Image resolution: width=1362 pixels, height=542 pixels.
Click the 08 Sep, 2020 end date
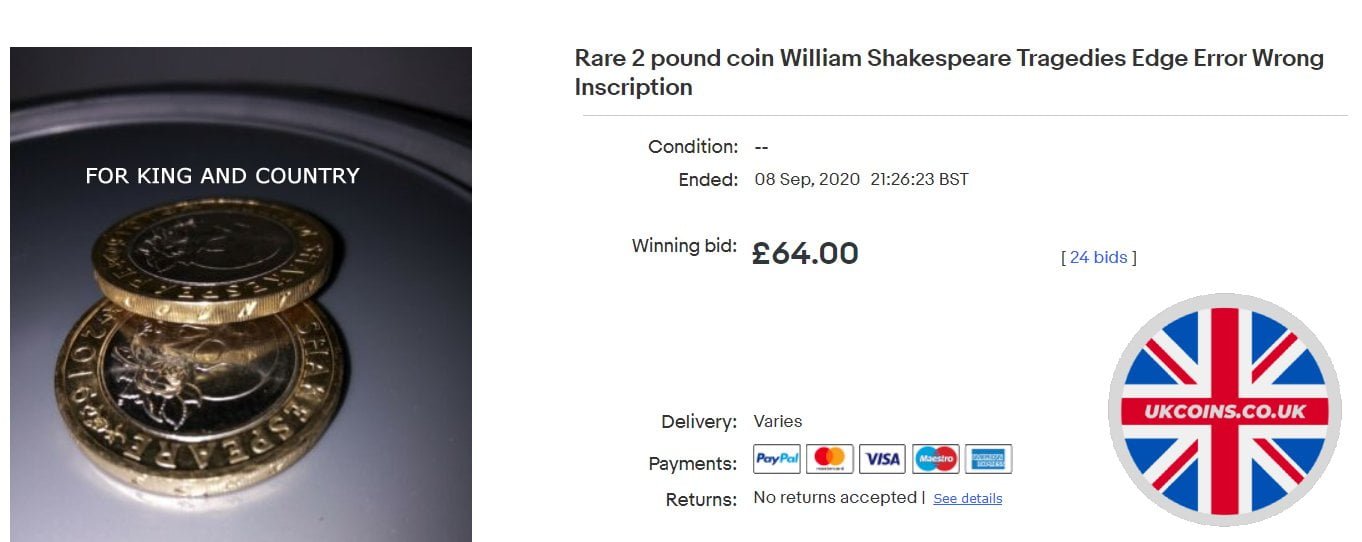pos(807,180)
